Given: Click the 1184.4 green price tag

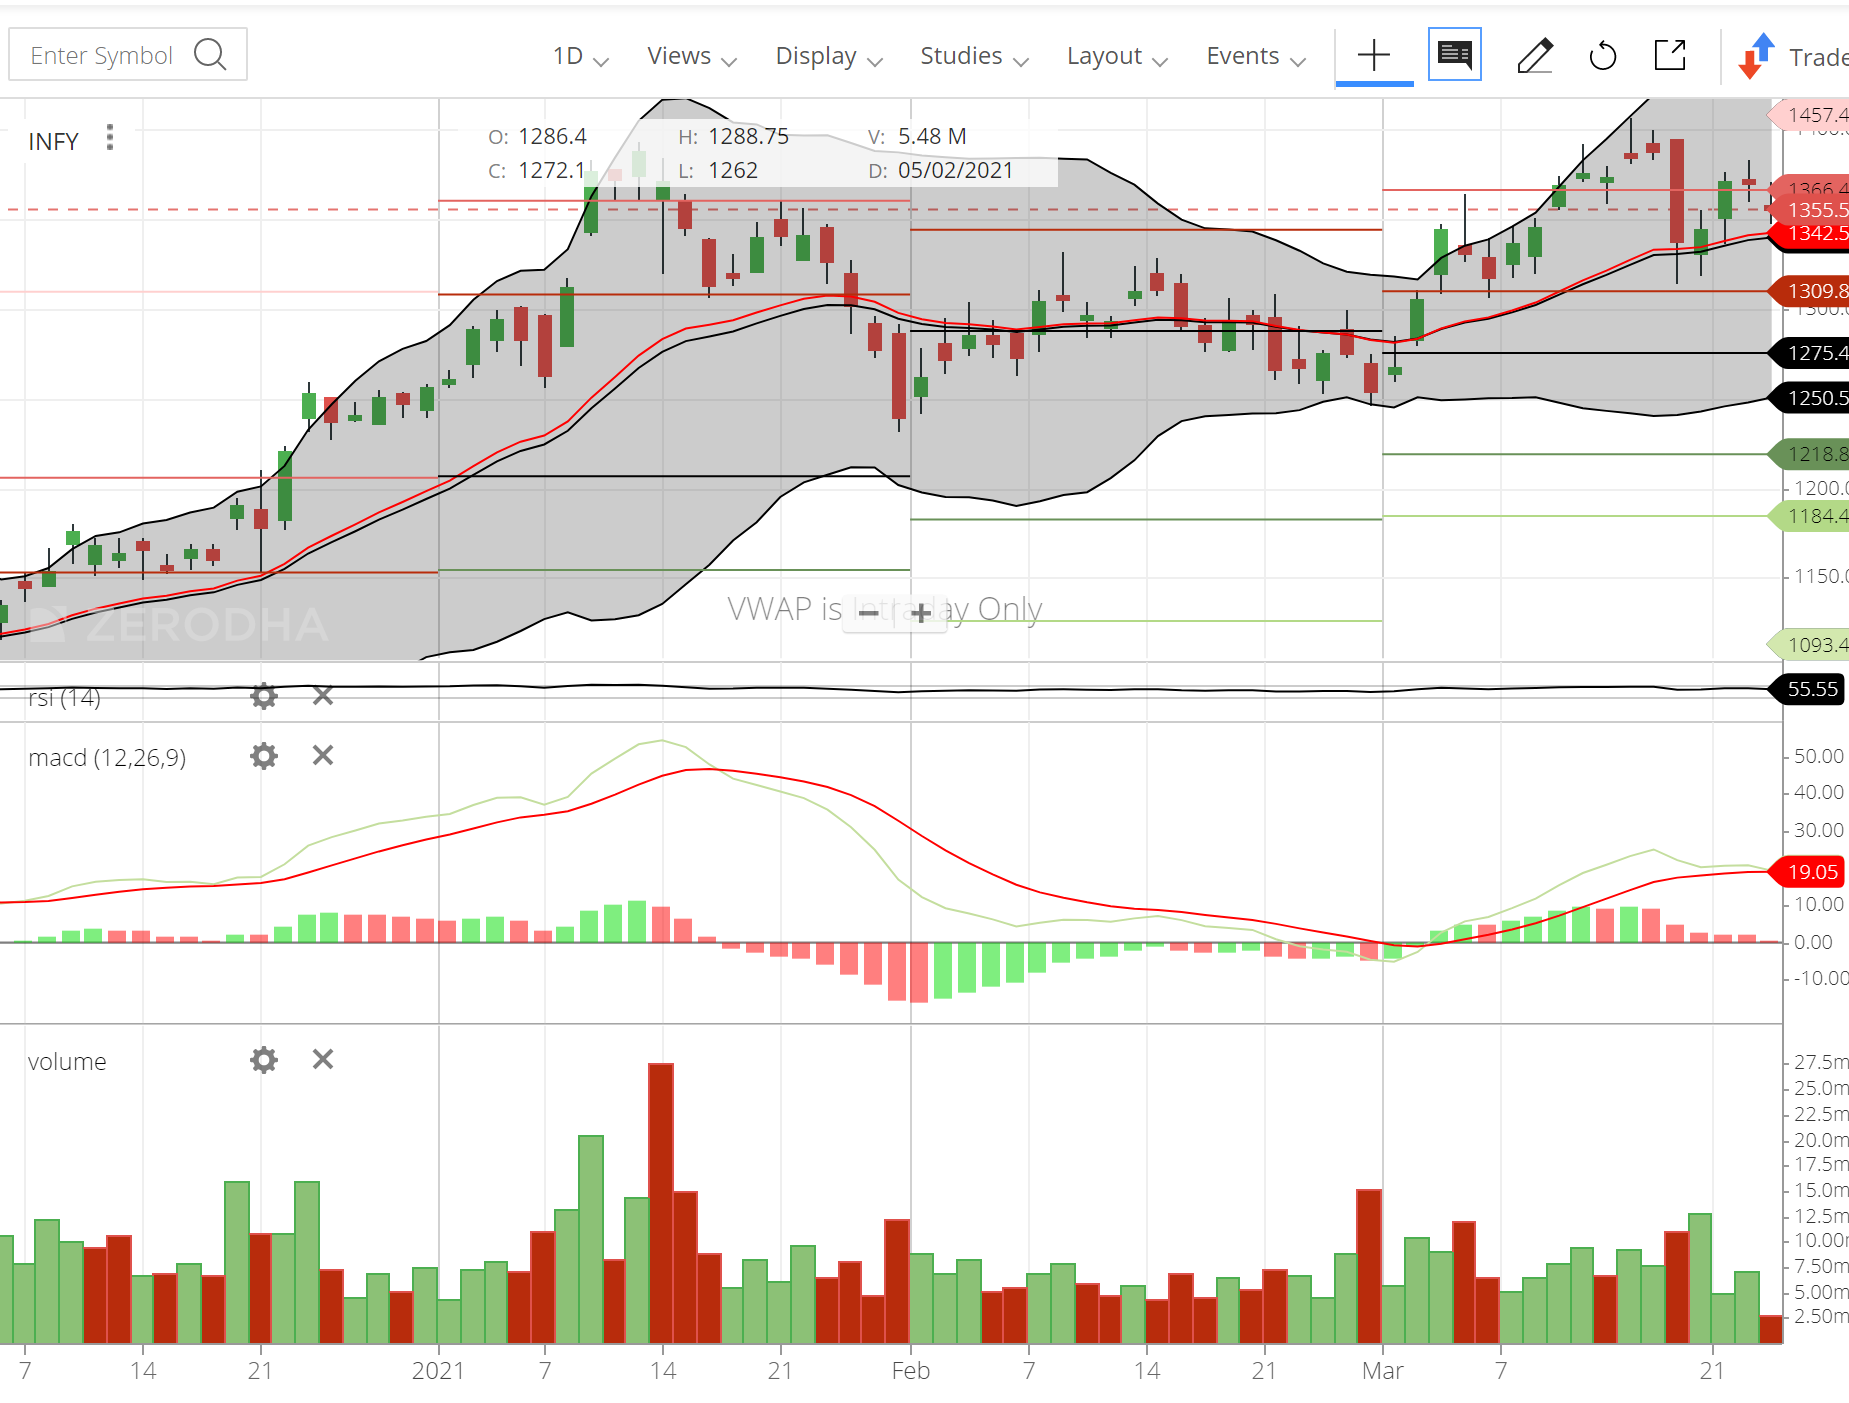Looking at the screenshot, I should (x=1810, y=516).
